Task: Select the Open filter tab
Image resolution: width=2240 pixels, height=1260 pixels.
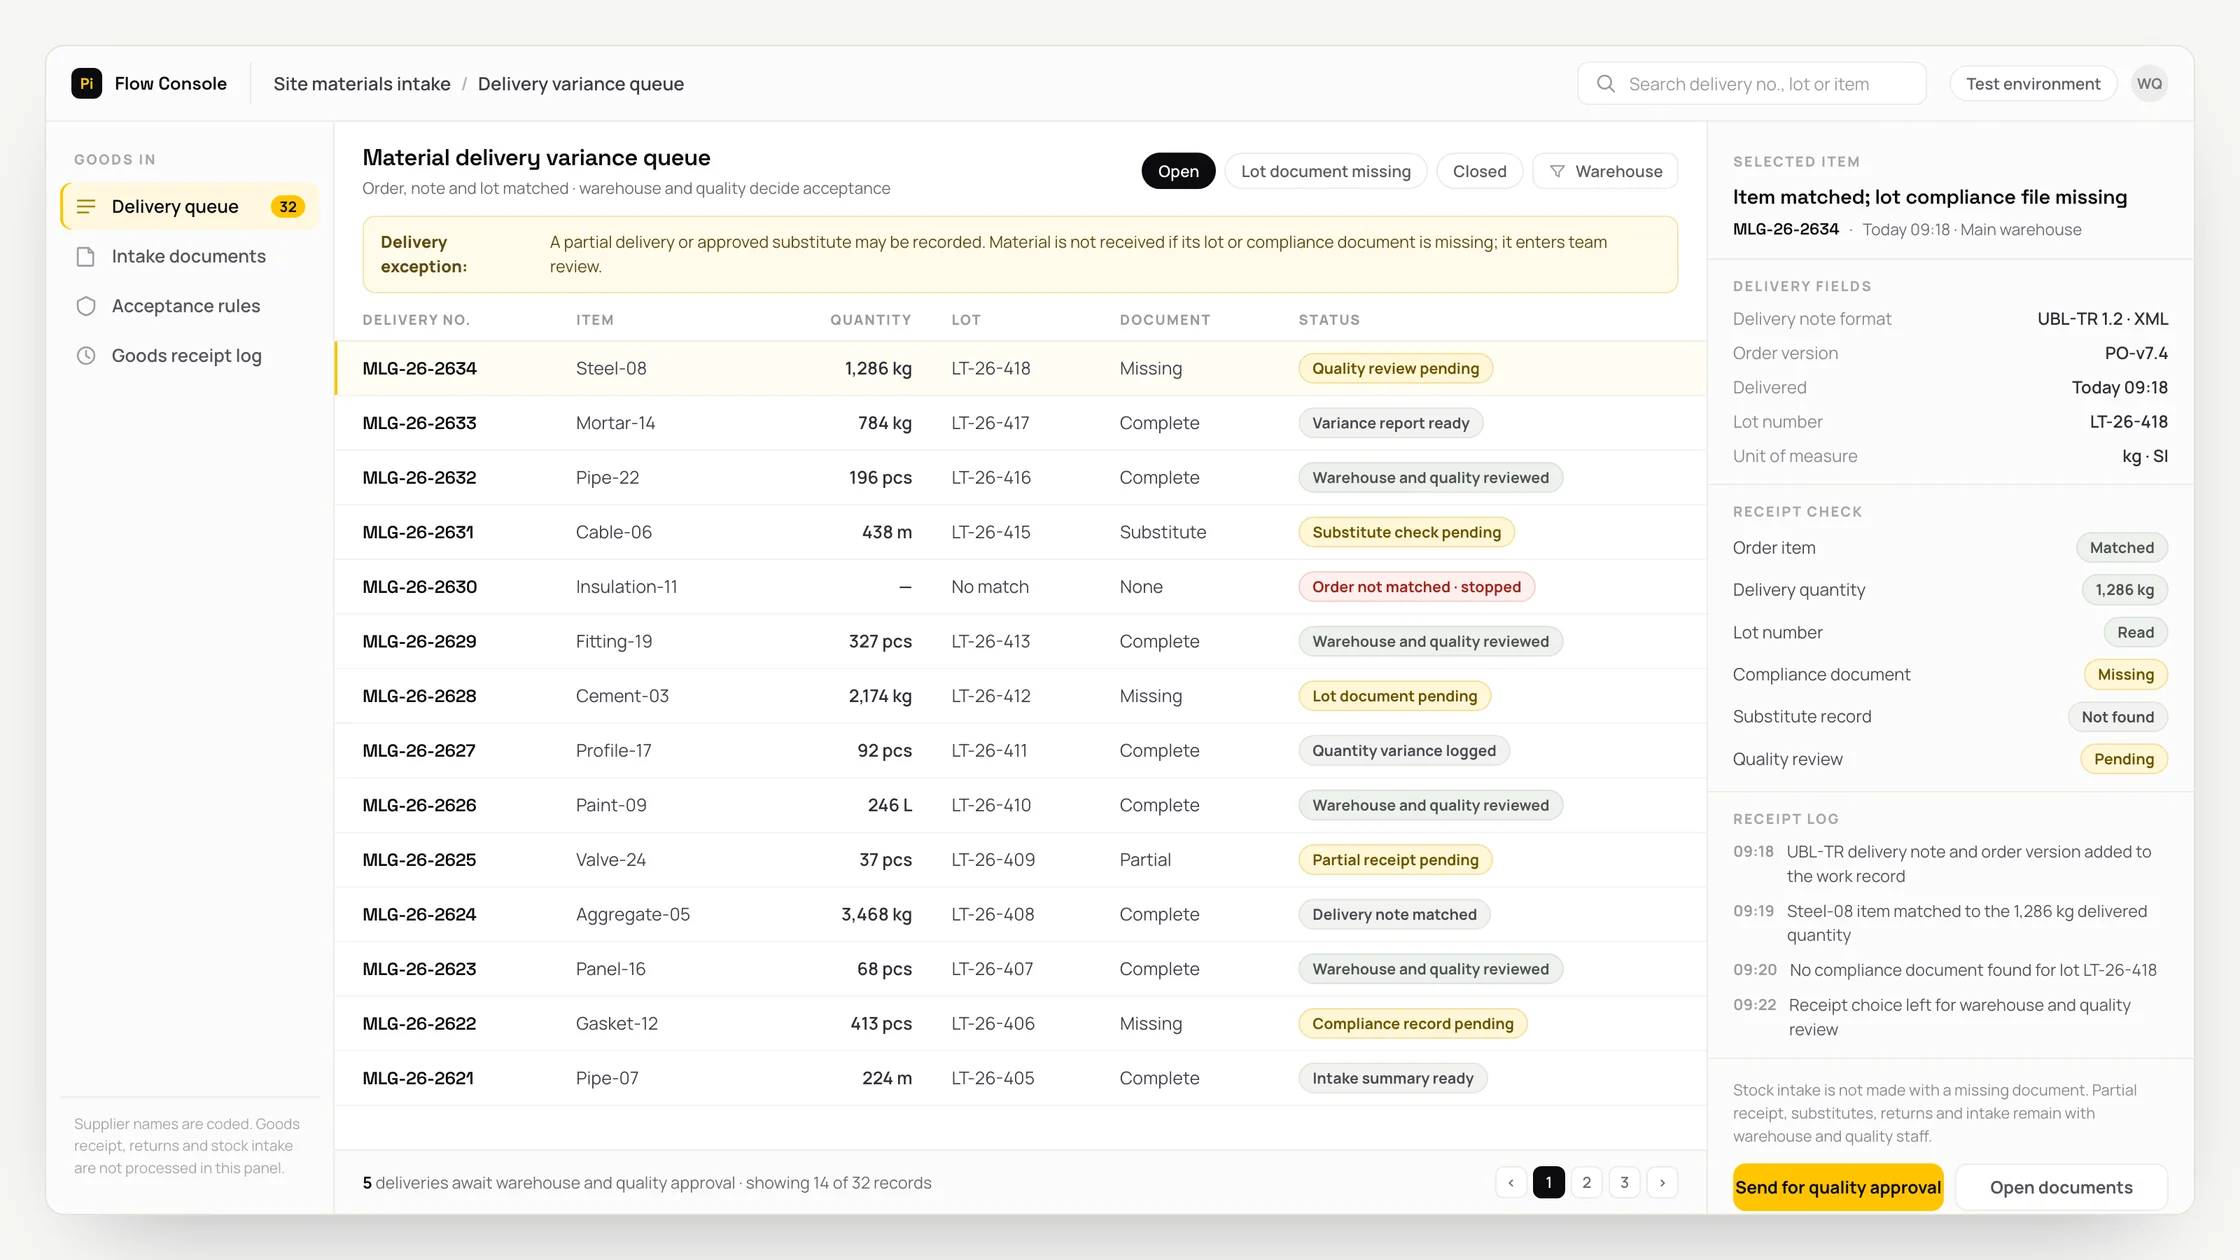Action: click(x=1178, y=172)
